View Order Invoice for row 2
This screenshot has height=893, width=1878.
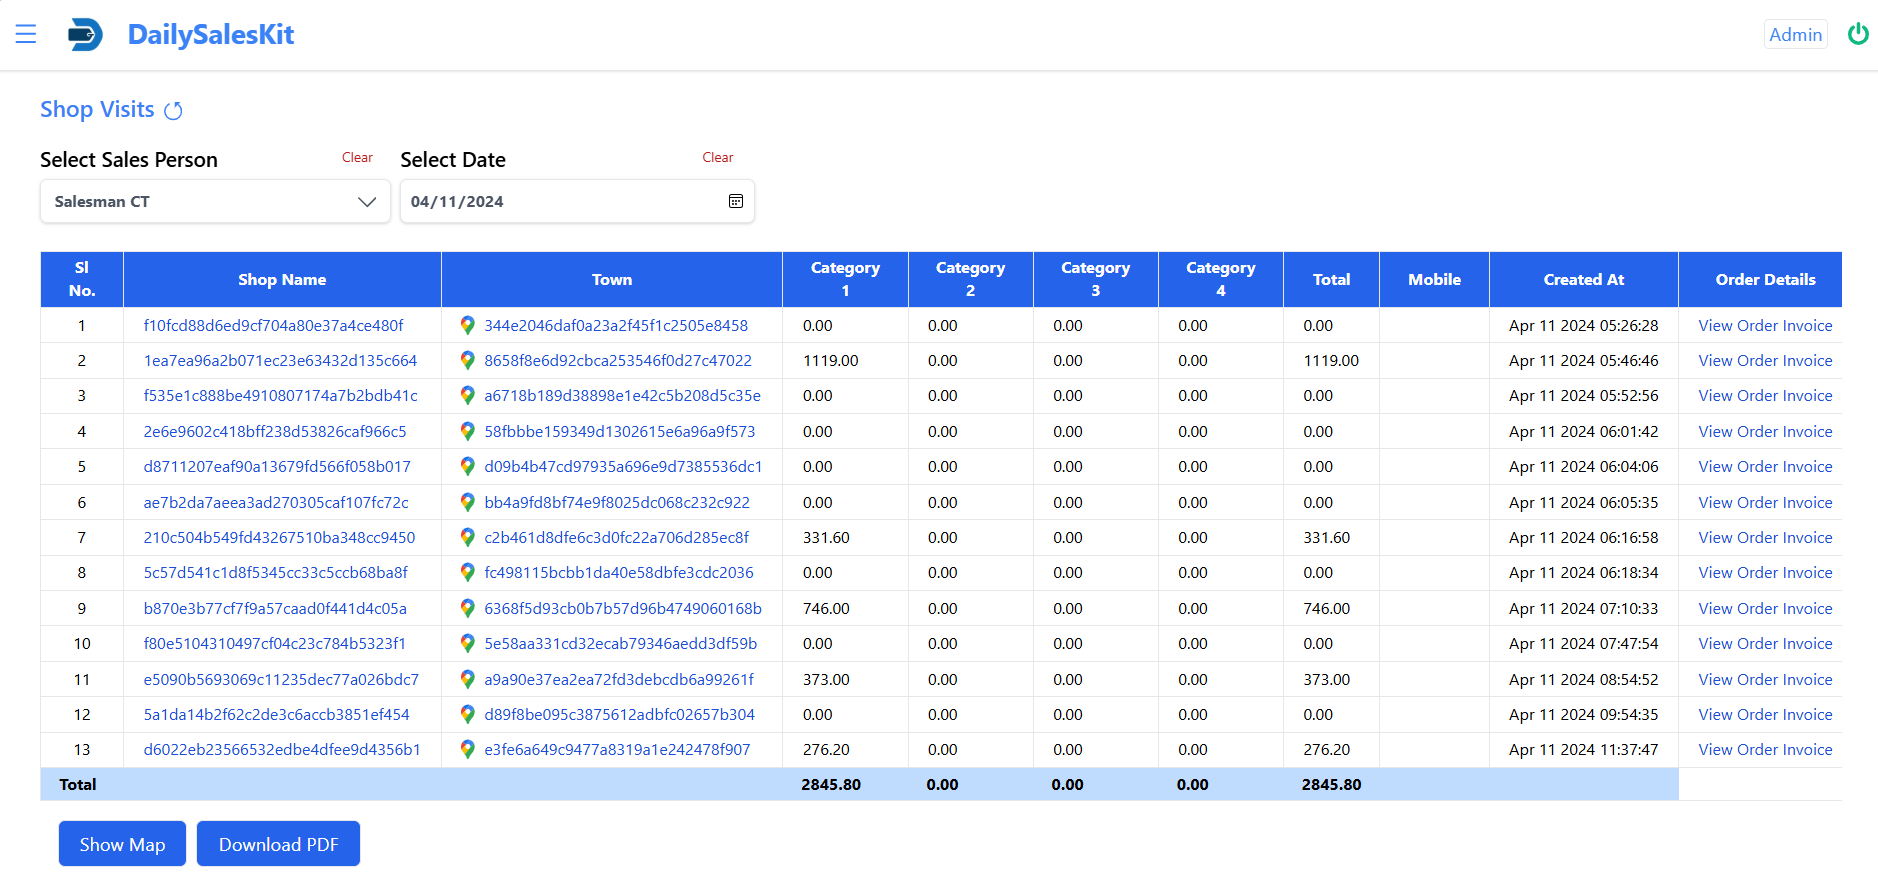tap(1765, 360)
